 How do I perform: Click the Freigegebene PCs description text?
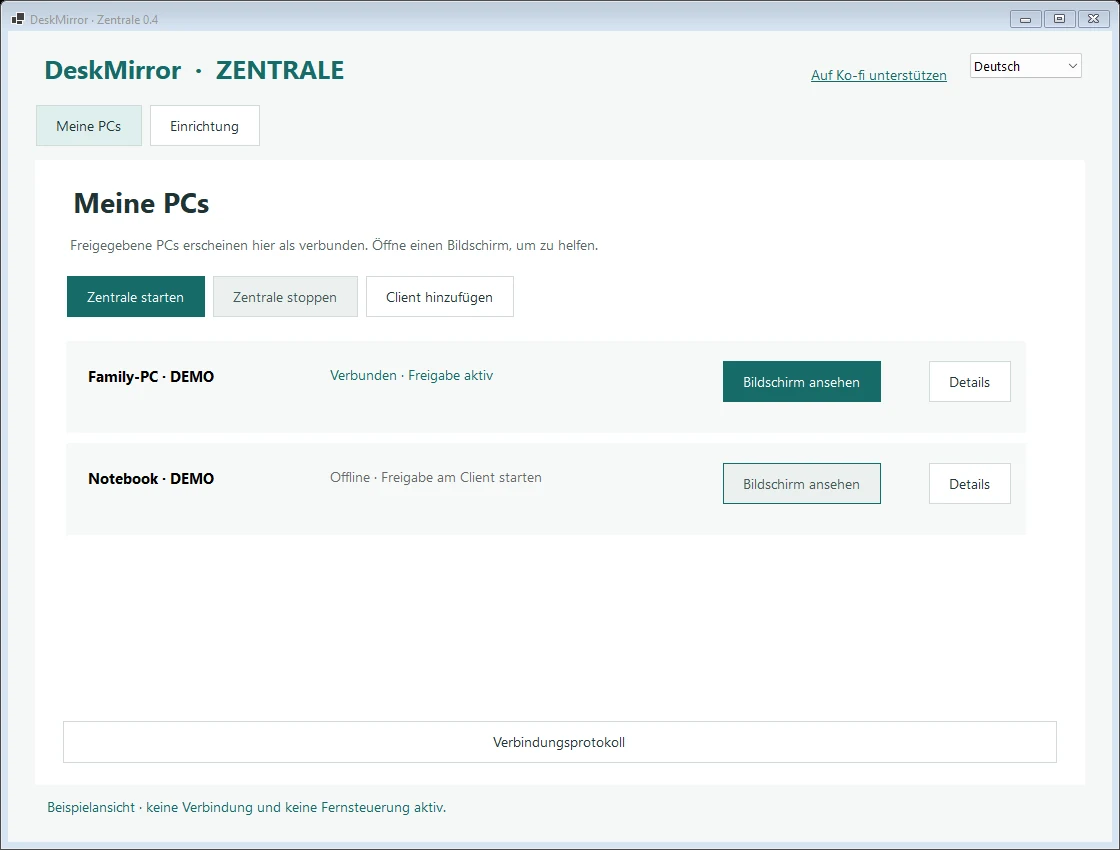[334, 246]
